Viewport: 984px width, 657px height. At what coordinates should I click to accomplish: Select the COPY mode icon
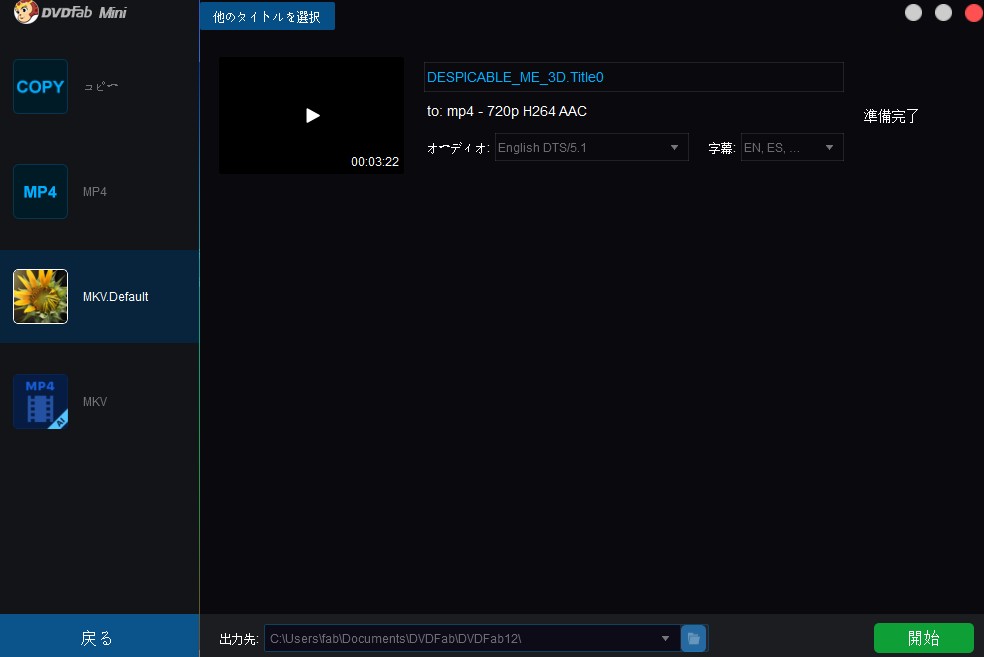coord(40,87)
